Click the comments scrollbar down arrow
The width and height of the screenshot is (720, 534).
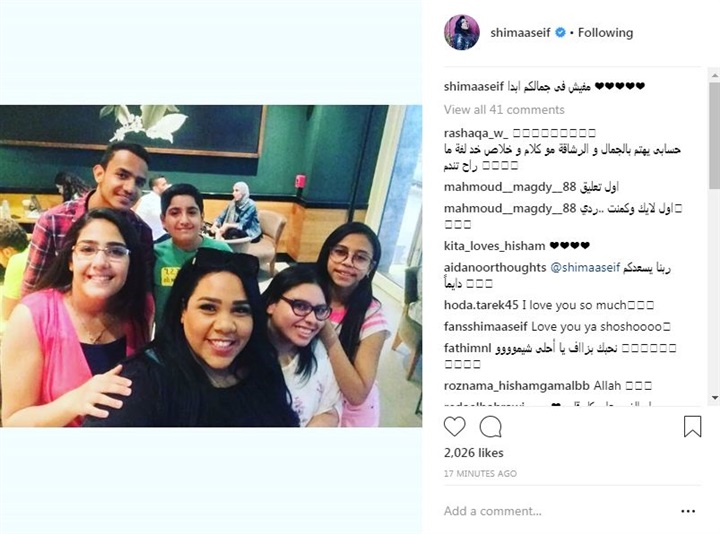coord(714,398)
